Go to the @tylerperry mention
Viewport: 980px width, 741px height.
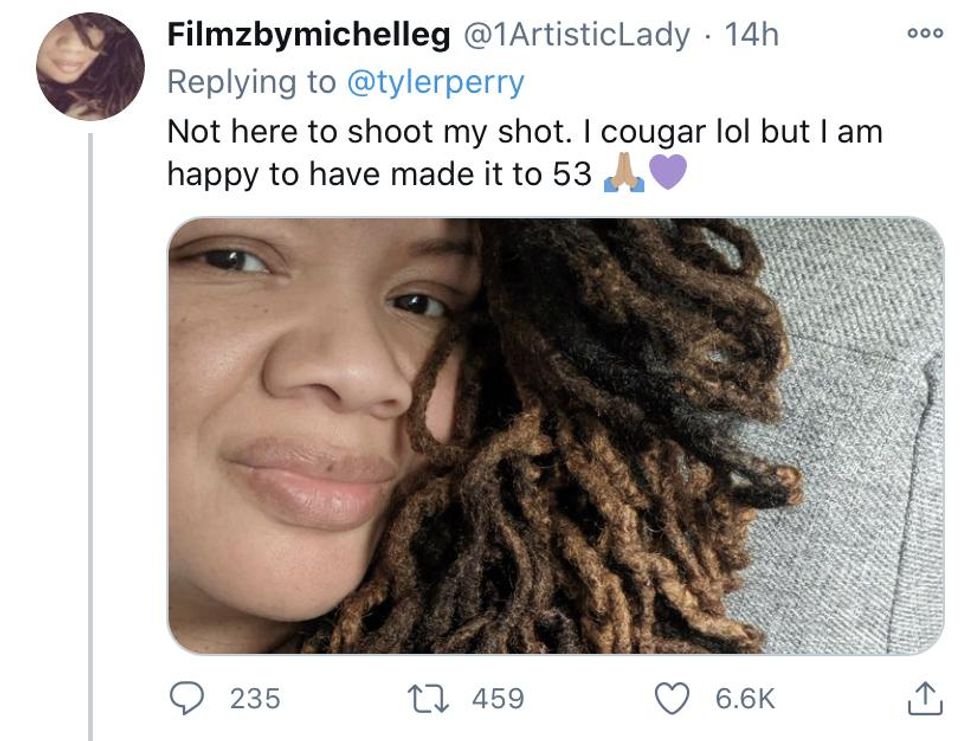point(435,82)
